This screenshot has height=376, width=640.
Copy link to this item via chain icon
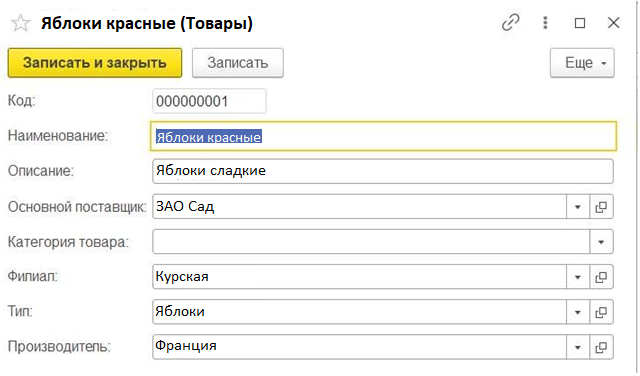coord(511,22)
